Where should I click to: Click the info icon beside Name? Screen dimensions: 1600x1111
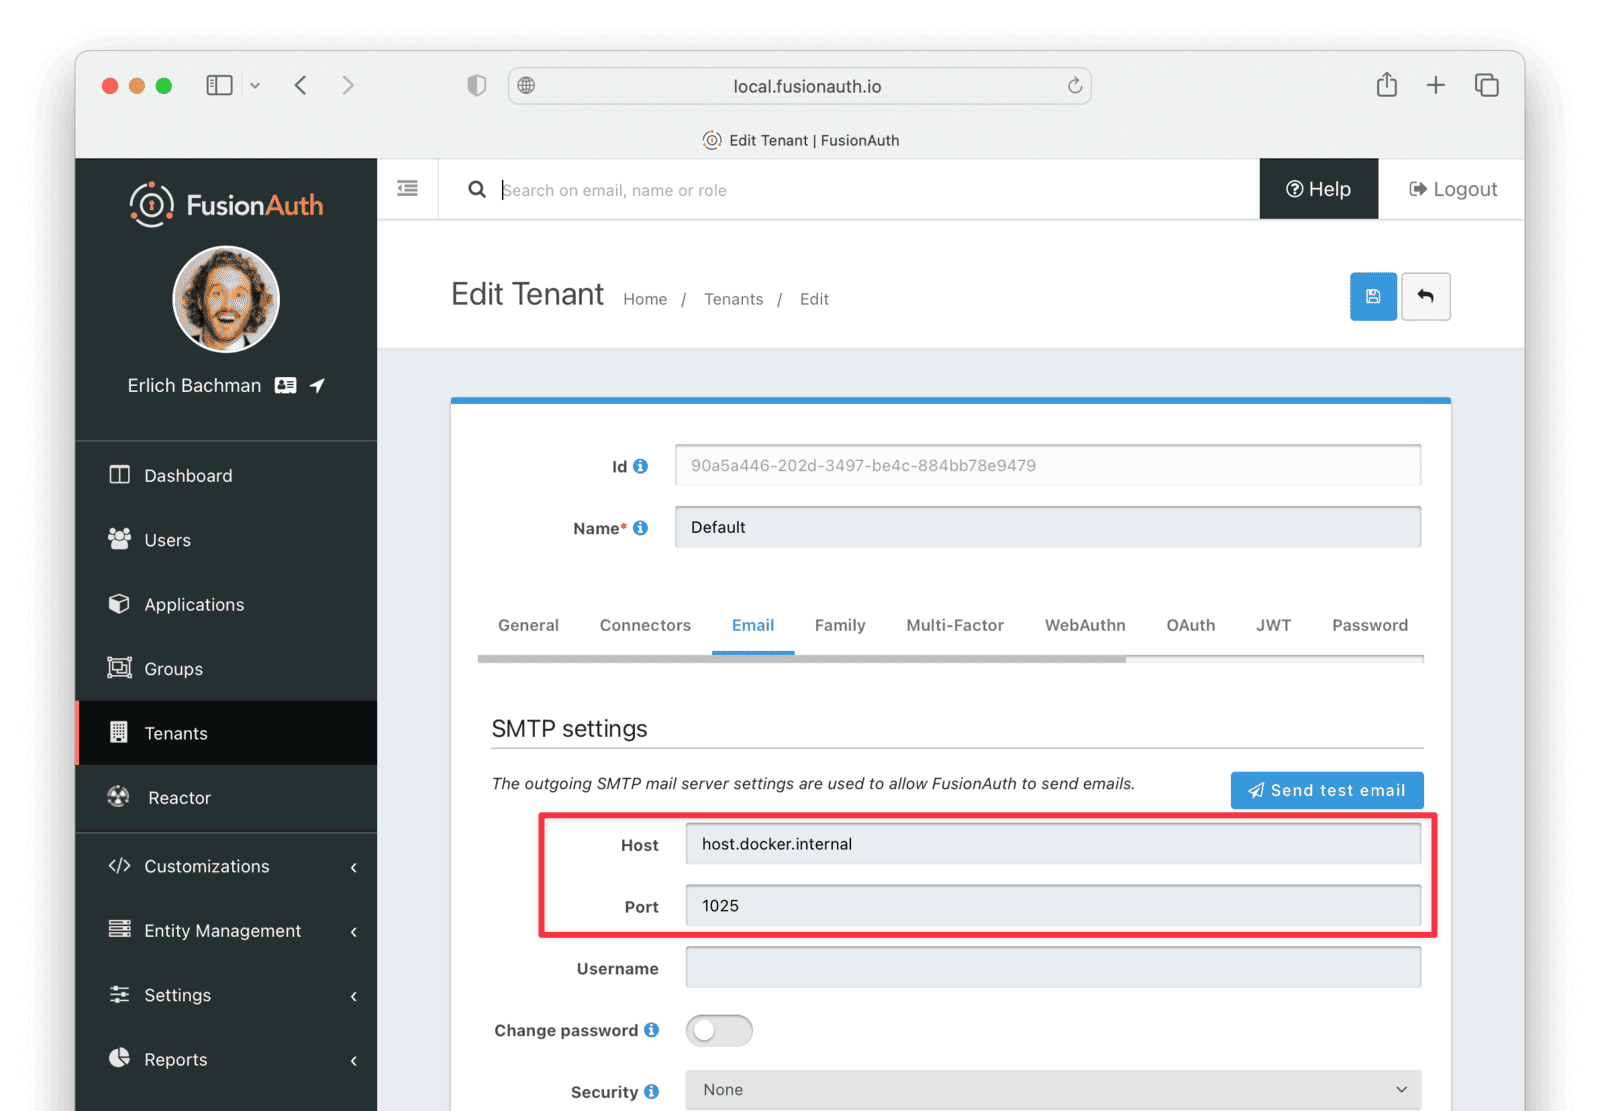(x=641, y=528)
